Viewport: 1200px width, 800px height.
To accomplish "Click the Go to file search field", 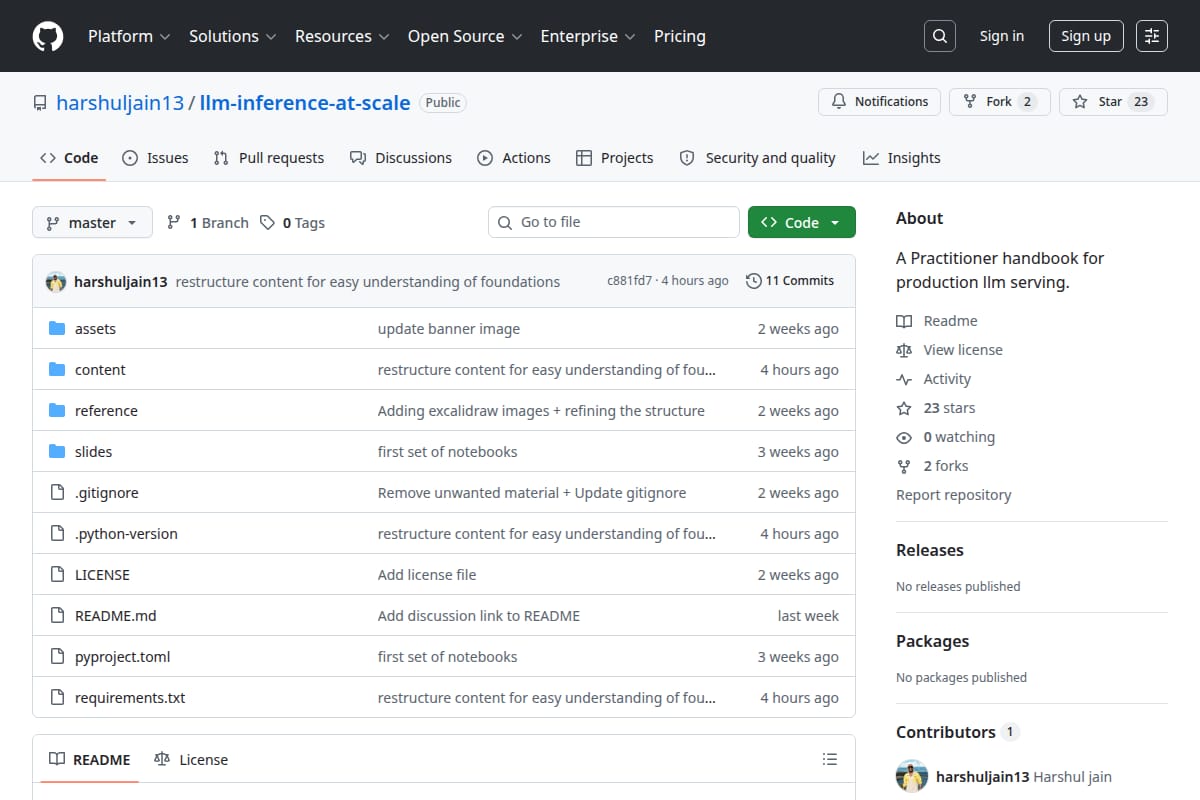I will [614, 222].
